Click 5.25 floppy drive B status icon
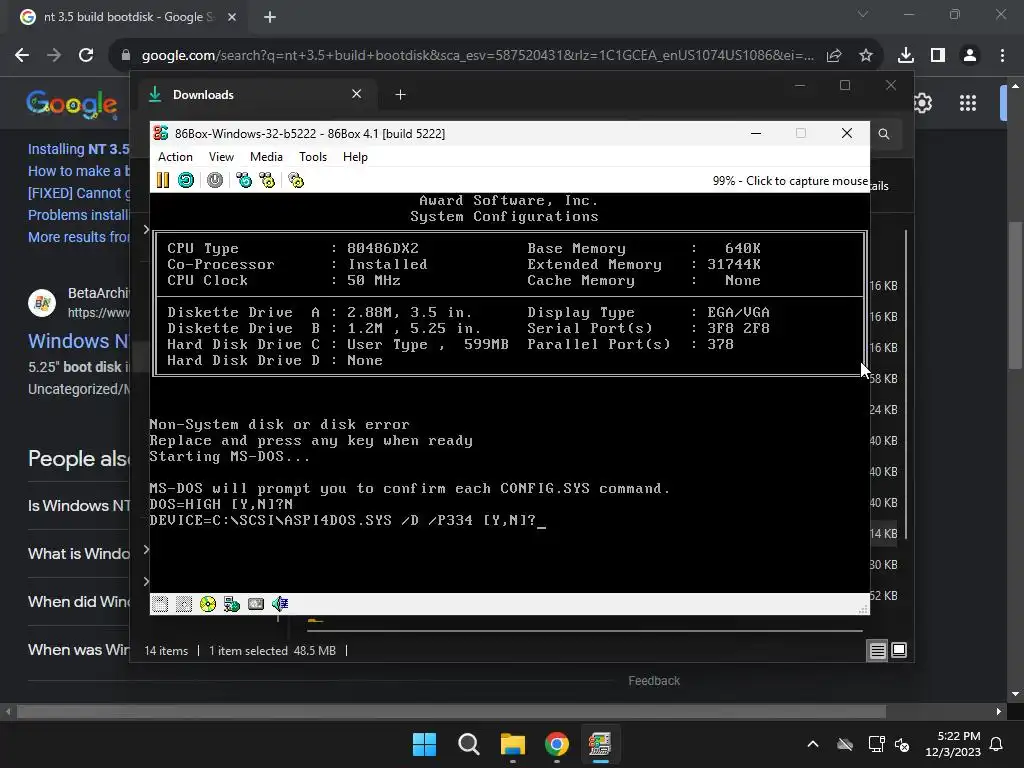The width and height of the screenshot is (1024, 768). click(184, 604)
